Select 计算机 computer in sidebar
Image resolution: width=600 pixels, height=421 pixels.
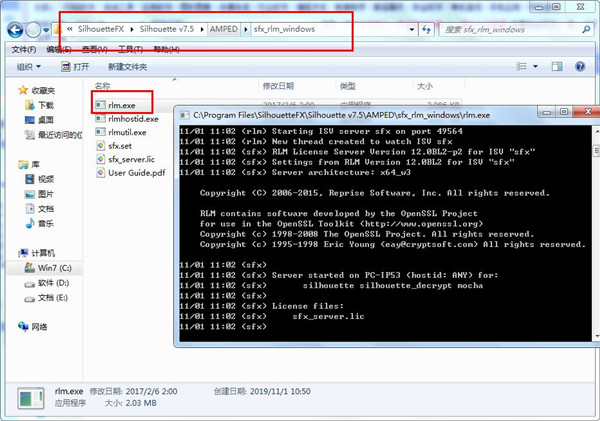point(36,253)
